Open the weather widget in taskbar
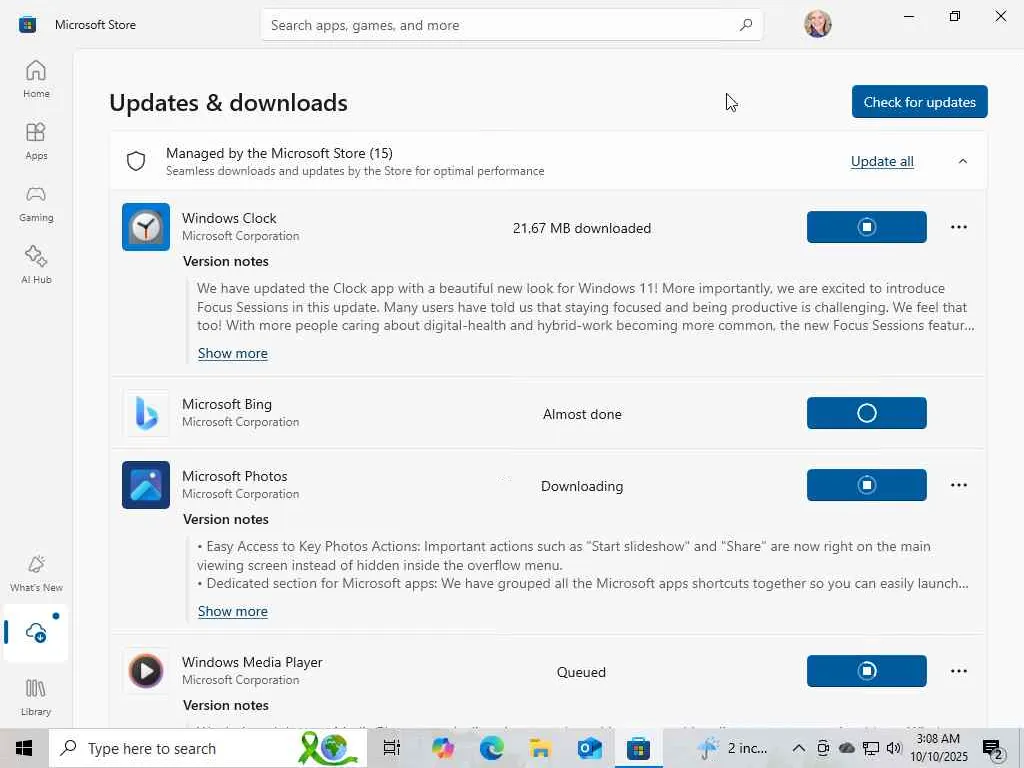The width and height of the screenshot is (1024, 768). [x=732, y=748]
